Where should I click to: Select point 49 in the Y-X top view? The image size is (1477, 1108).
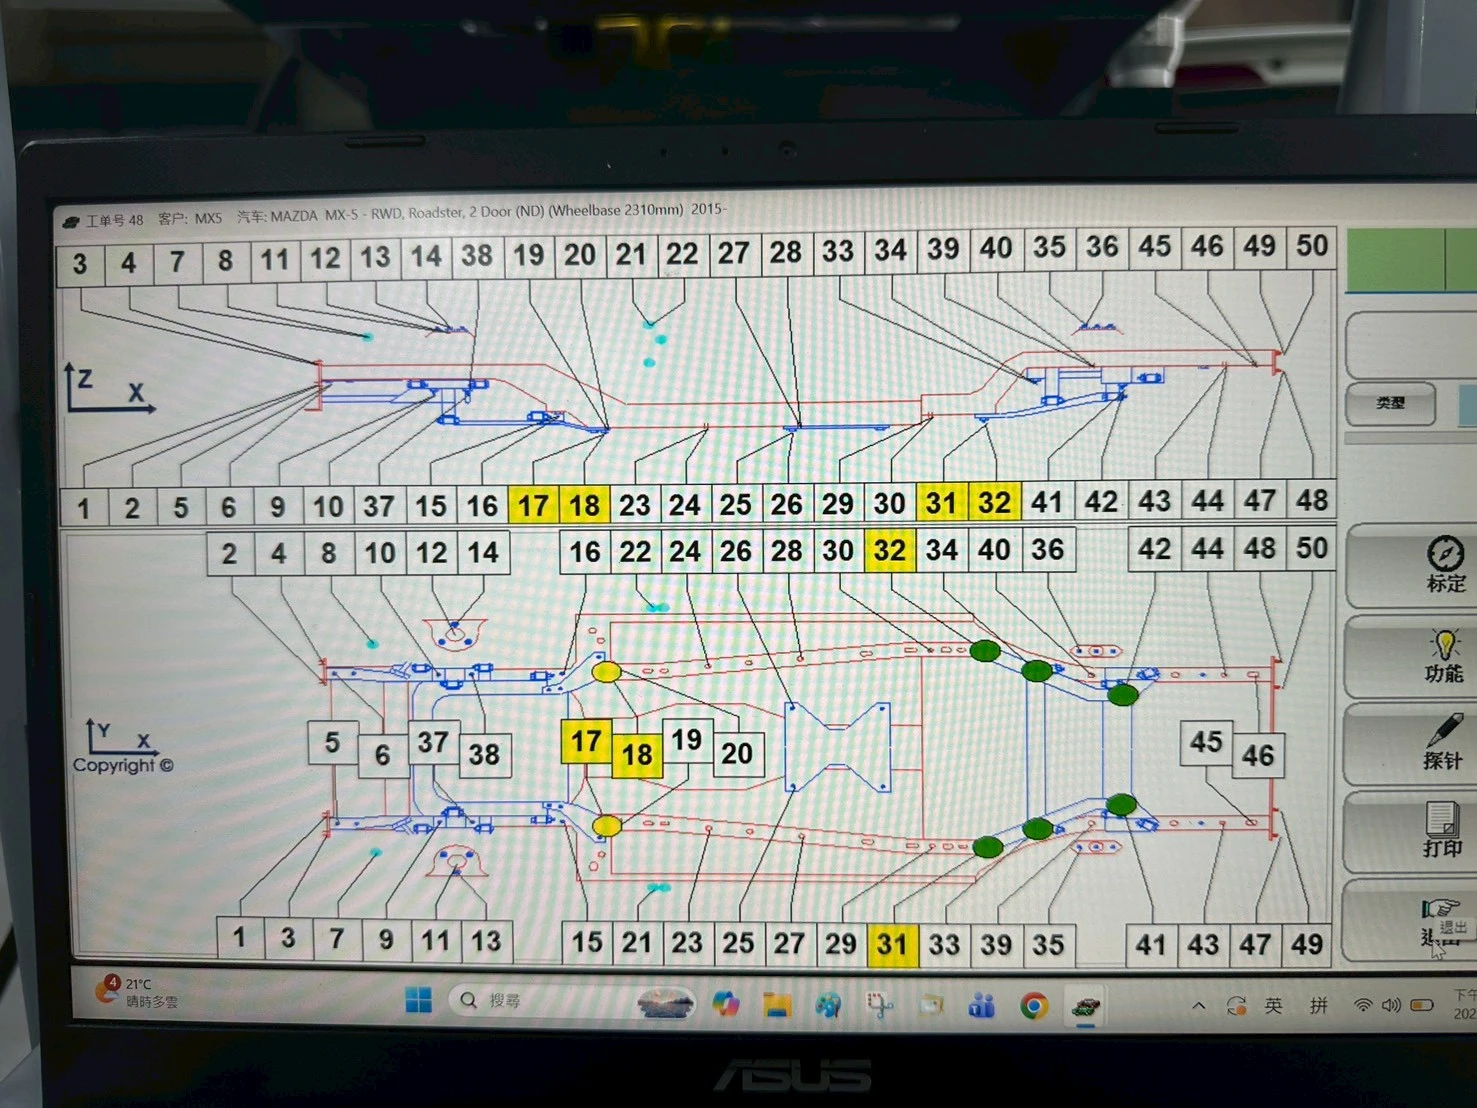1308,945
